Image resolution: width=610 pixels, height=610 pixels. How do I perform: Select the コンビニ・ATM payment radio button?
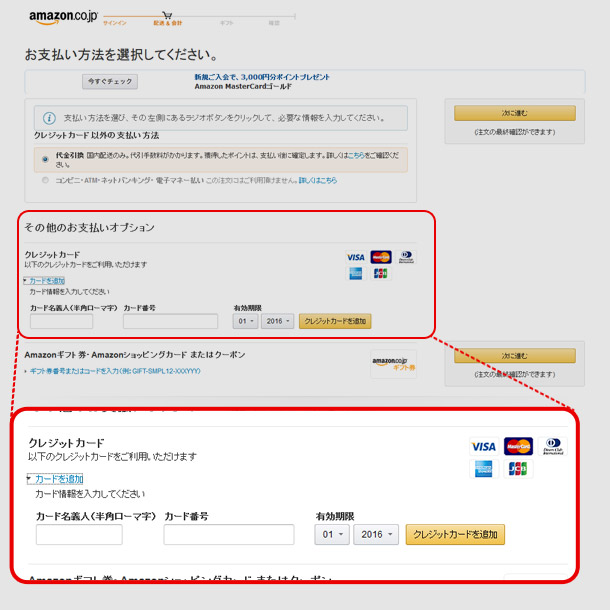(x=46, y=180)
